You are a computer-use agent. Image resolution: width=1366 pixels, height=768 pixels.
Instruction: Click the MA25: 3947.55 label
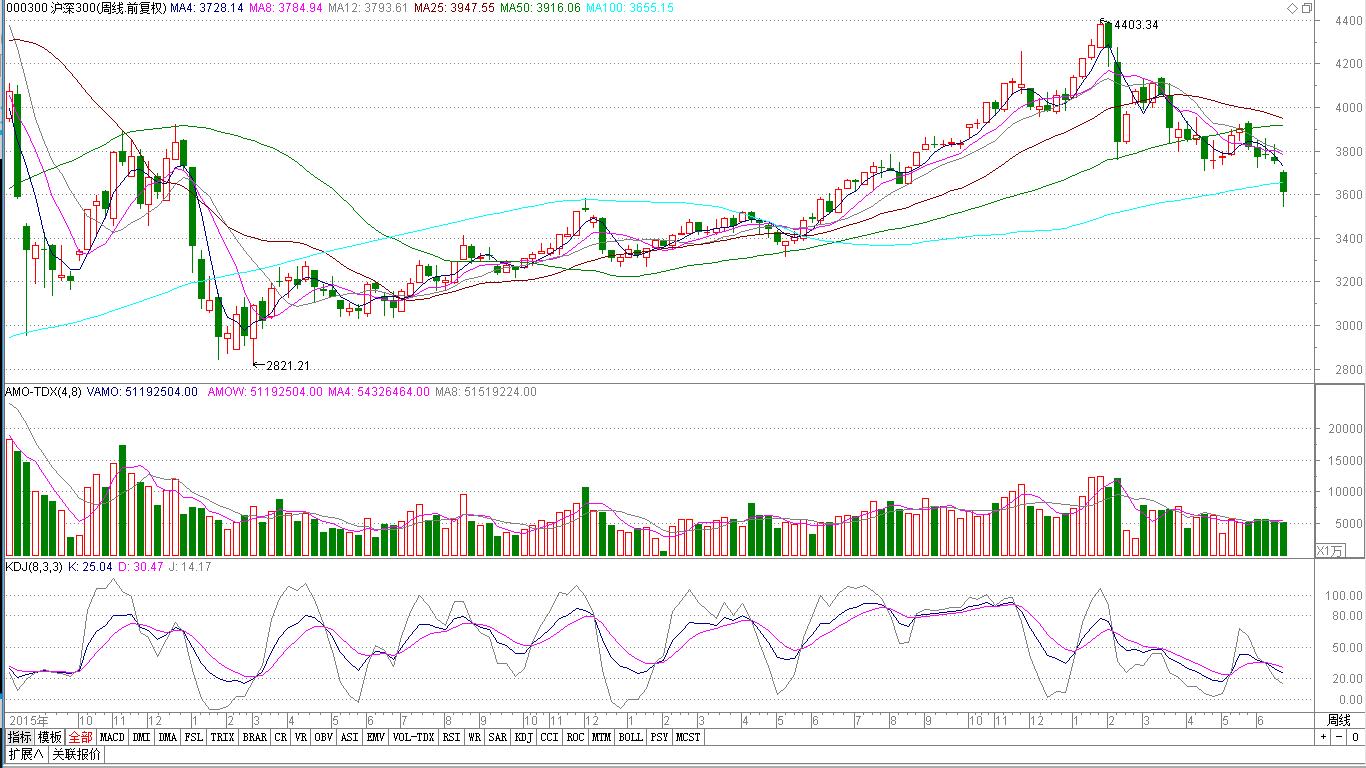click(x=454, y=8)
